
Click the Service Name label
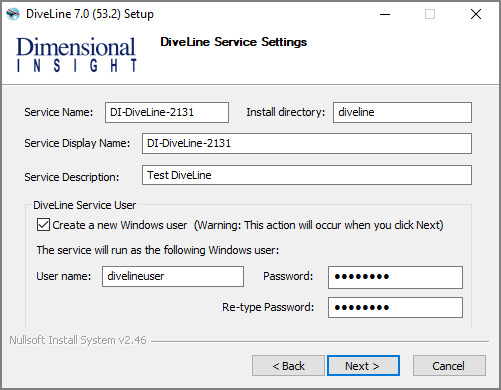59,112
